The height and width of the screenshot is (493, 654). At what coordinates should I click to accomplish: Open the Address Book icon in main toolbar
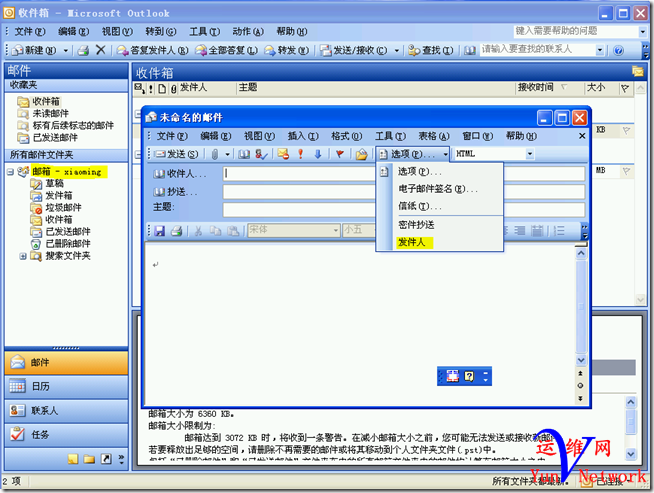470,50
